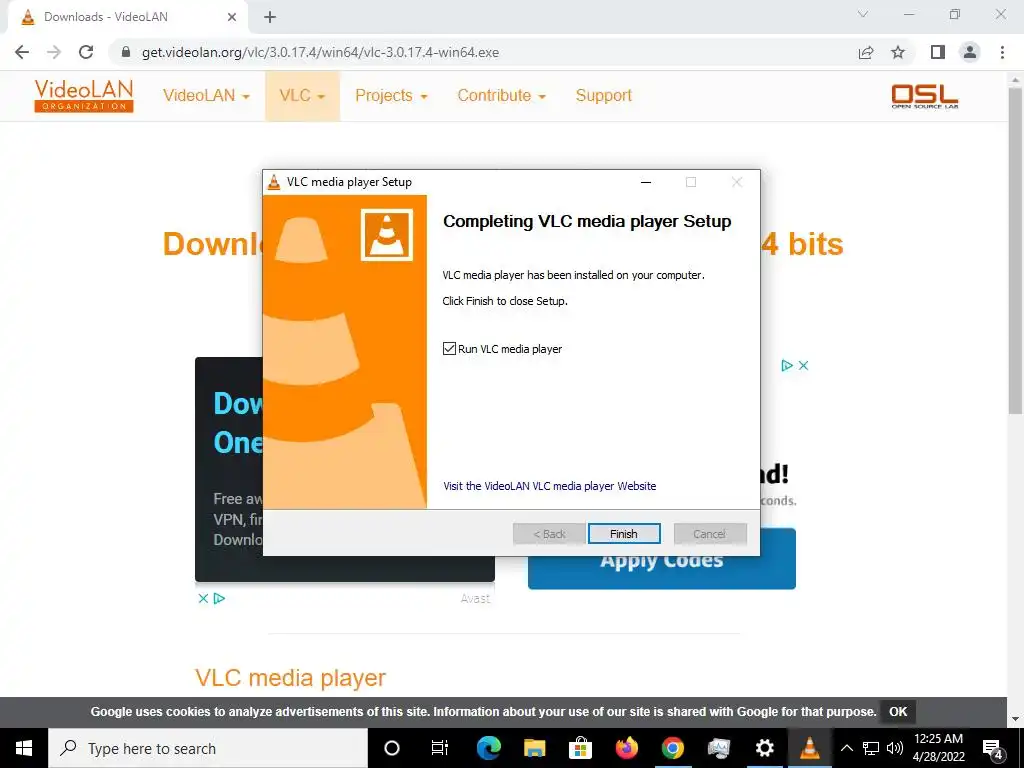Click the page vertical scrollbar thumb
Viewport: 1024px width, 768px height.
point(1015,251)
